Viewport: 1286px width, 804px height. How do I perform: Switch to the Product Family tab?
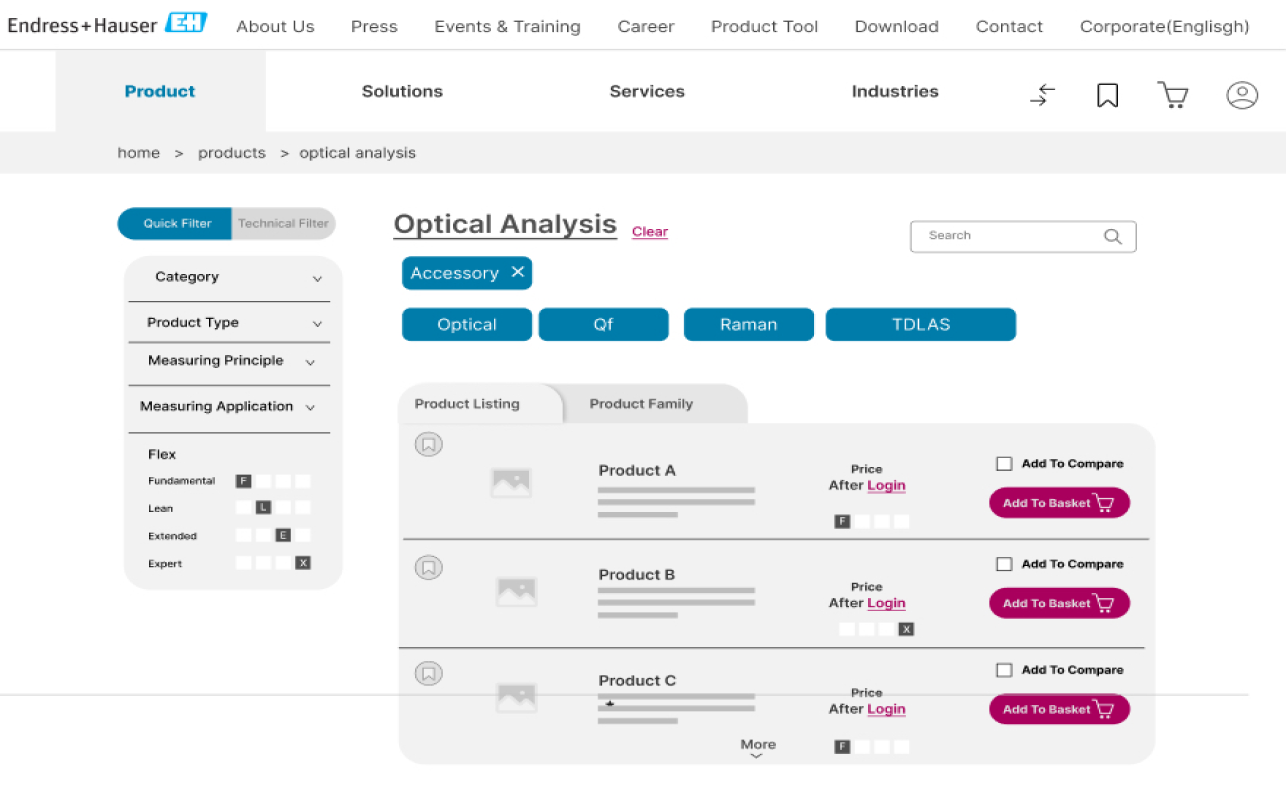[x=641, y=404]
